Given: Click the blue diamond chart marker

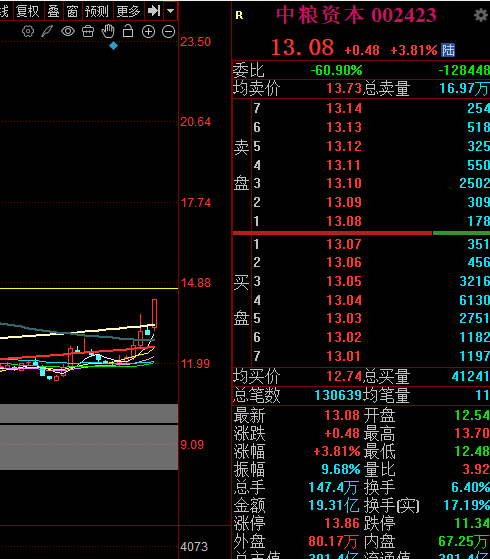Looking at the screenshot, I should point(113,46).
